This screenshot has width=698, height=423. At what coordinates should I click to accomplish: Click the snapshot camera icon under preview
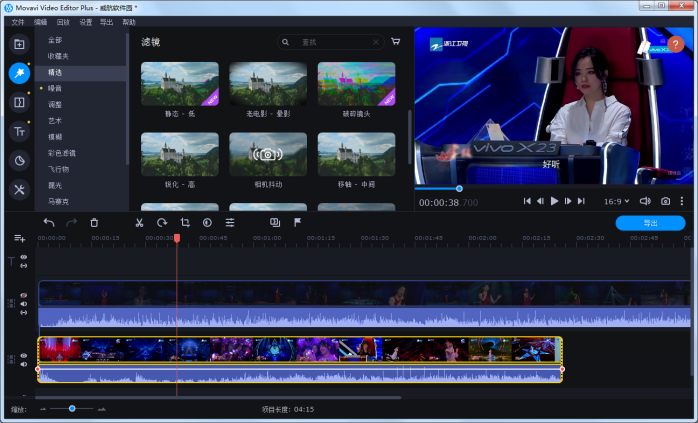pos(665,201)
